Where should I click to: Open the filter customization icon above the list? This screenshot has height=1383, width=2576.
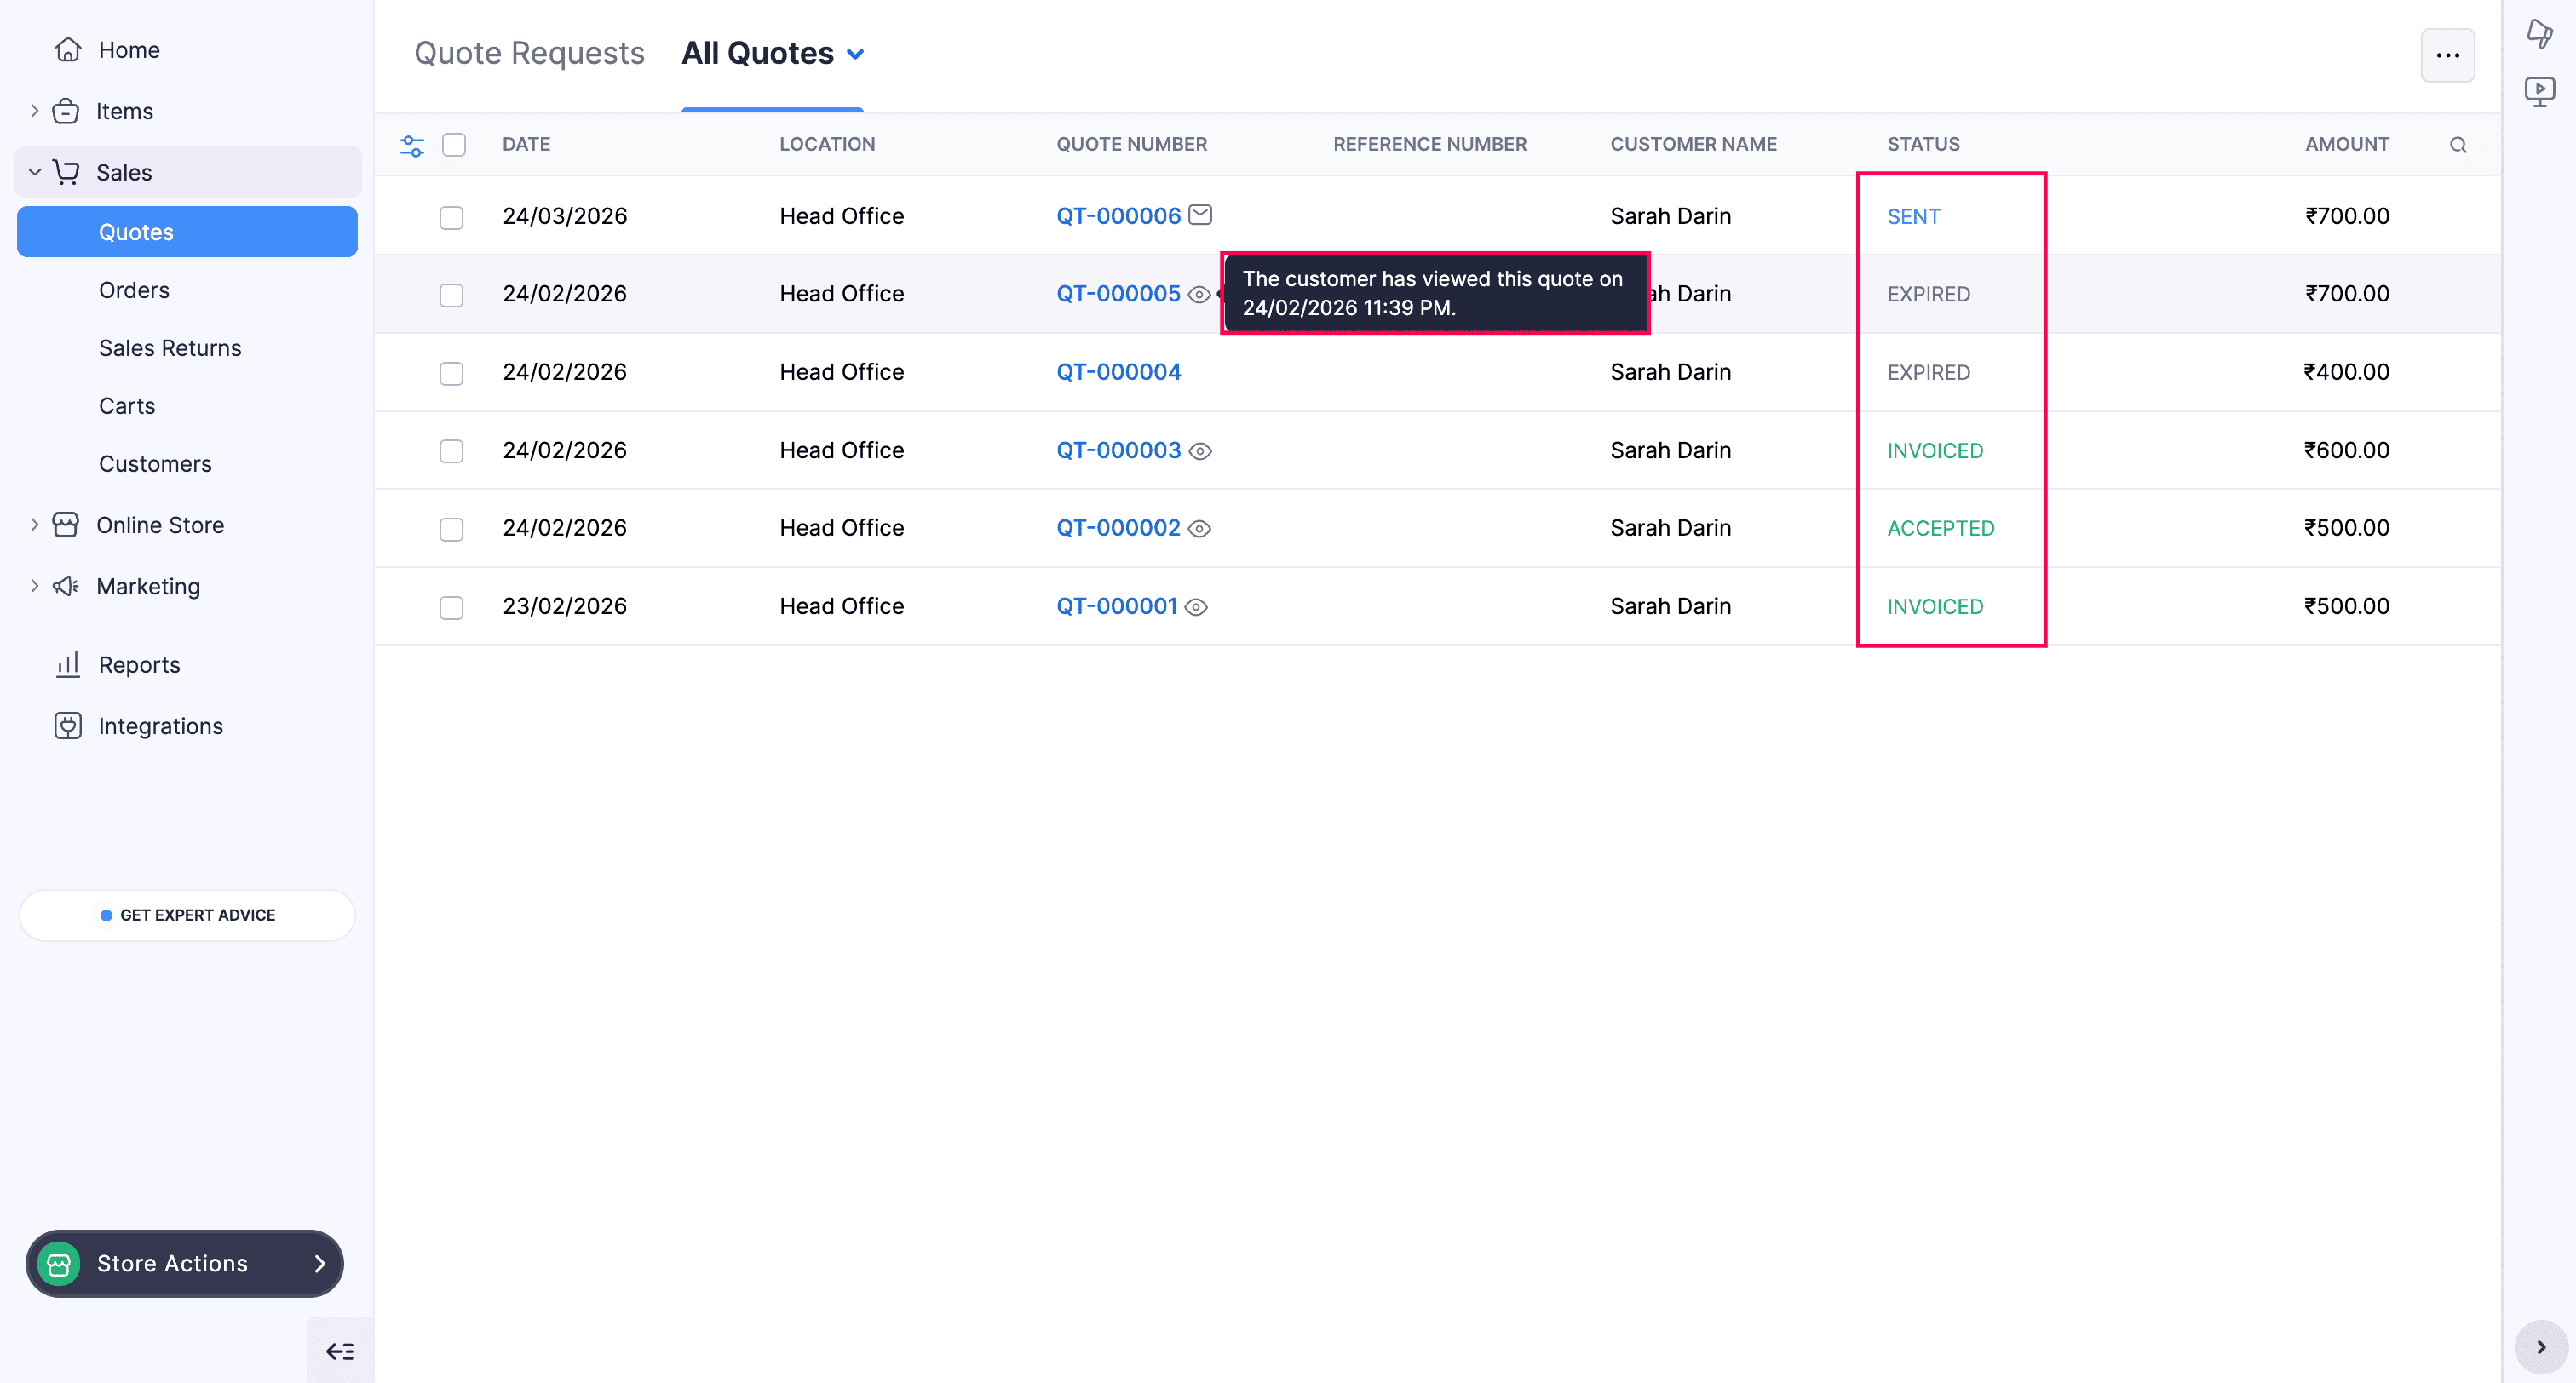[x=411, y=145]
